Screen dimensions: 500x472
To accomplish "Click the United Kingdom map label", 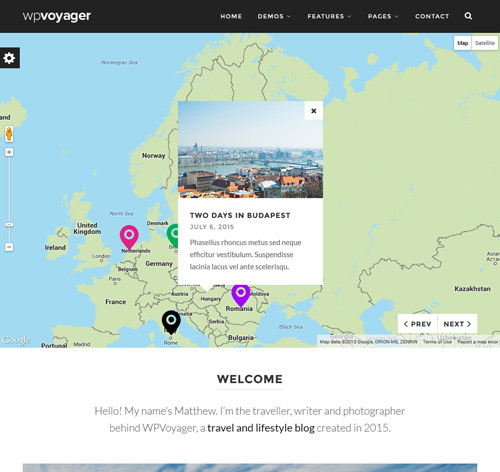I will (x=87, y=228).
